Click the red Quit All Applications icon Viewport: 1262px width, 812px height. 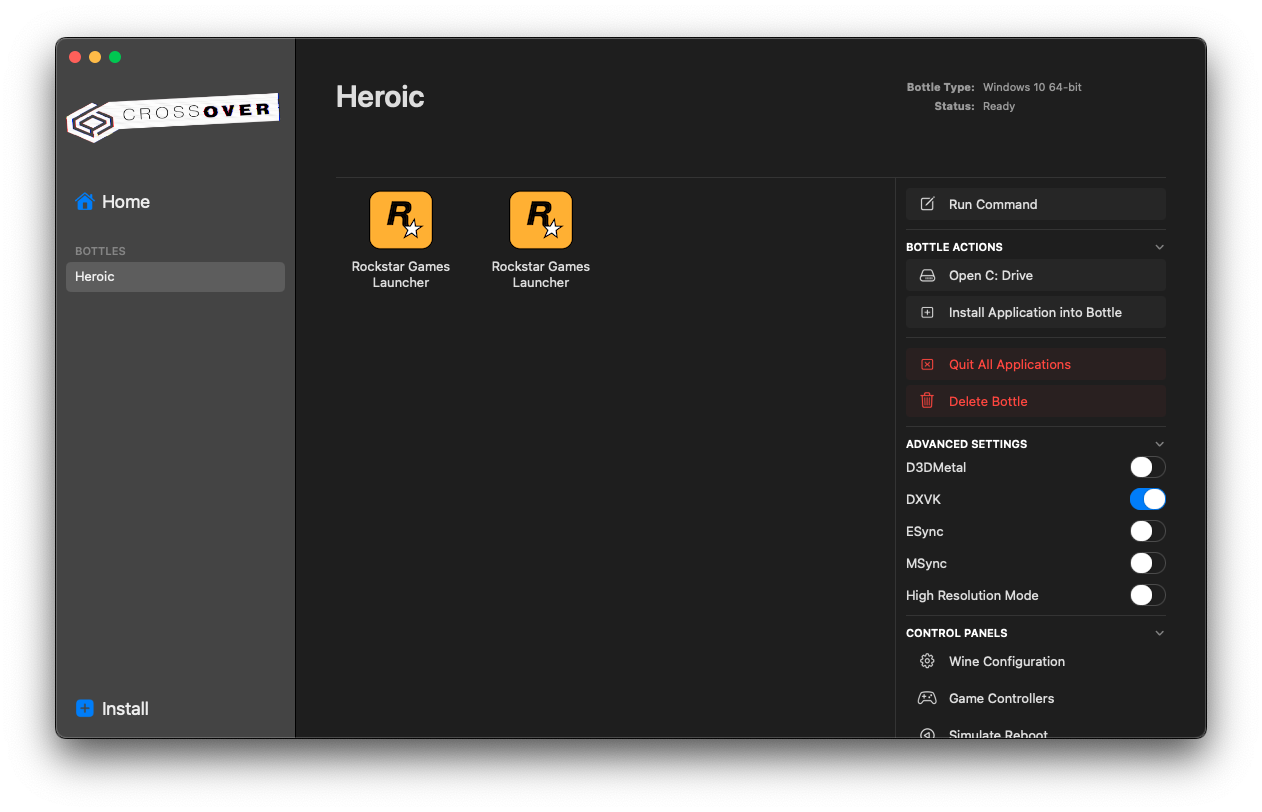927,364
